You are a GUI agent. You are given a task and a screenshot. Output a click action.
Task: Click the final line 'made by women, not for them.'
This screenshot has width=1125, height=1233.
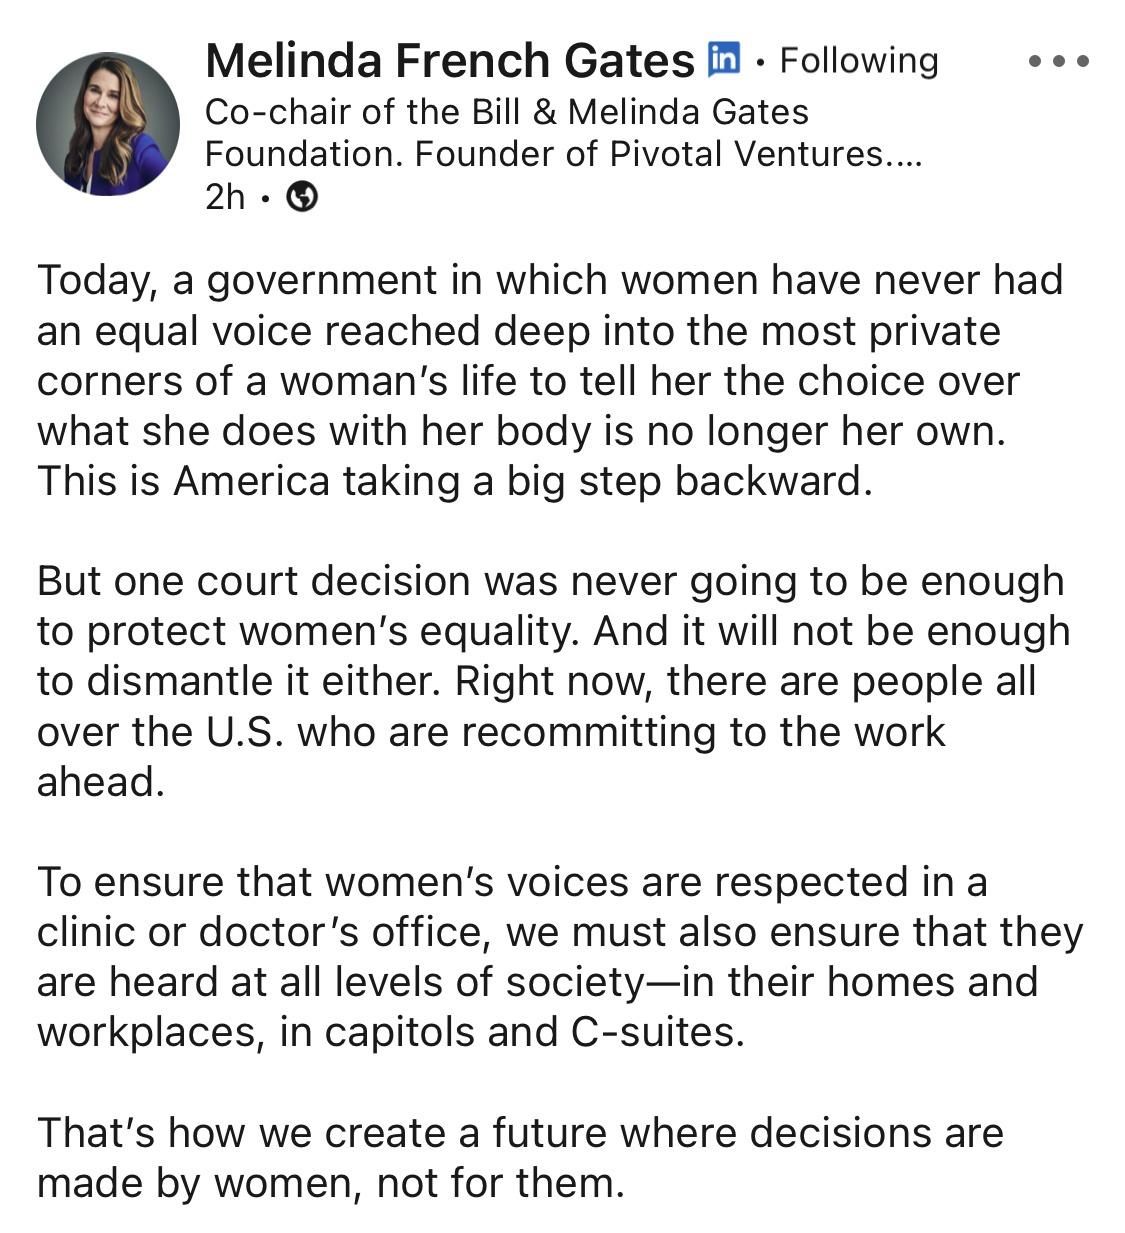pos(331,1183)
